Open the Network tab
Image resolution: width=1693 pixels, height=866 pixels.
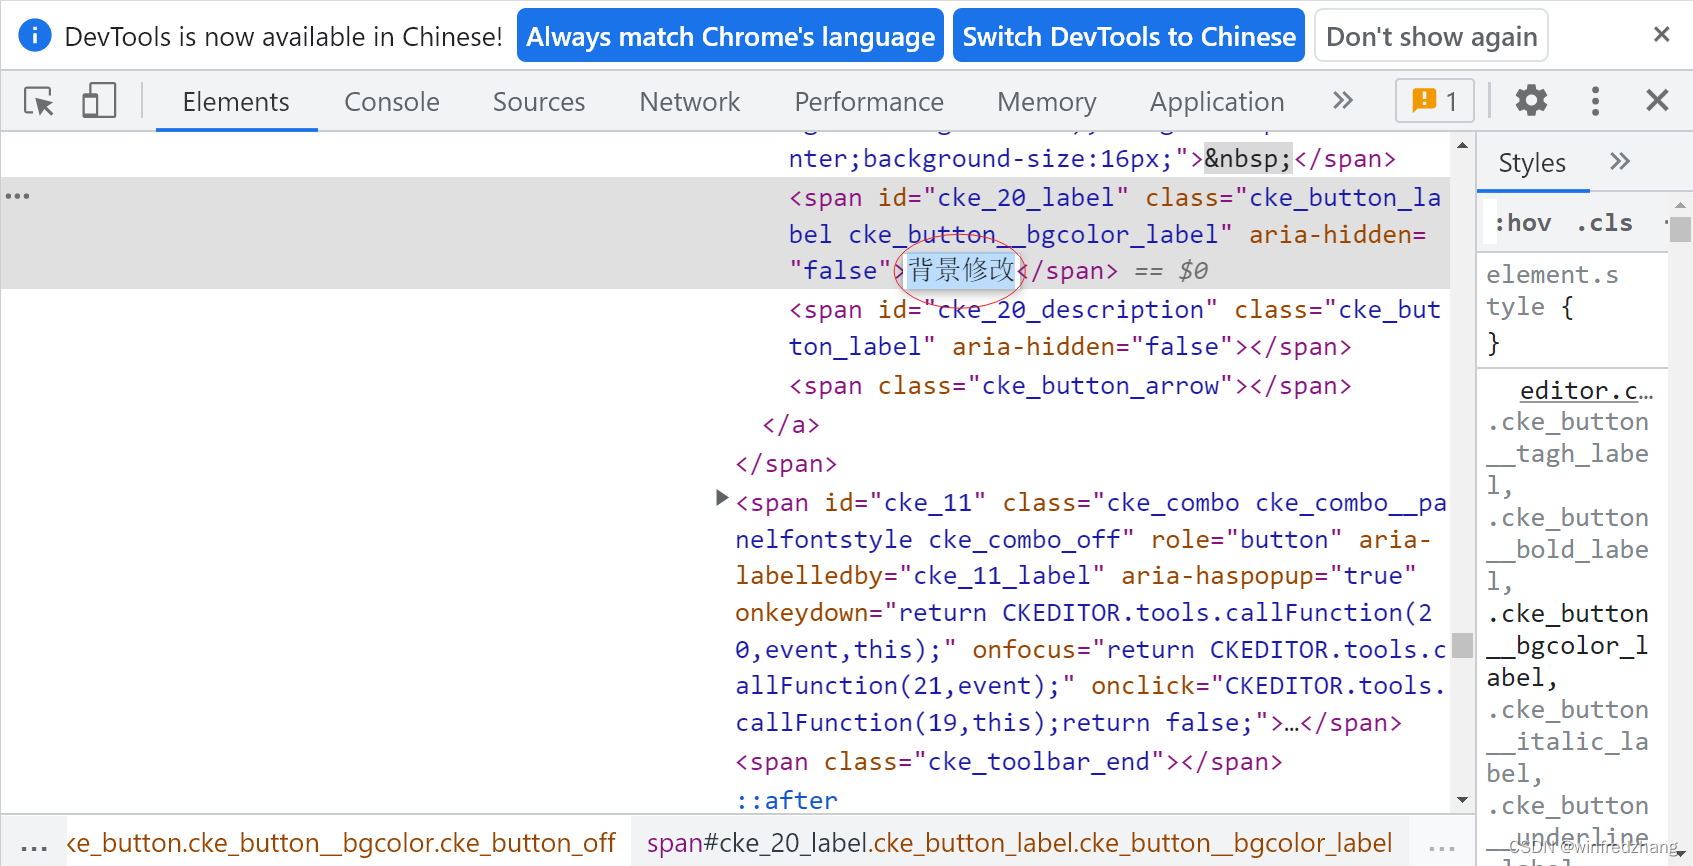coord(690,102)
